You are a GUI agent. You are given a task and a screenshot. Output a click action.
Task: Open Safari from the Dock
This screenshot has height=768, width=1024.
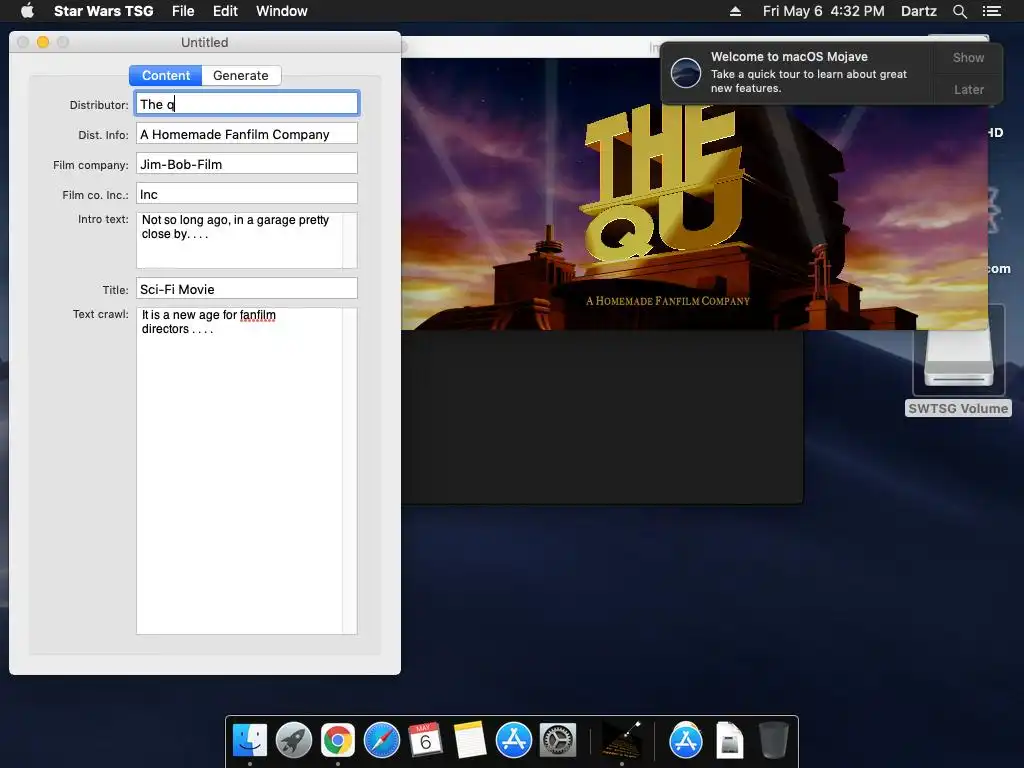[381, 741]
